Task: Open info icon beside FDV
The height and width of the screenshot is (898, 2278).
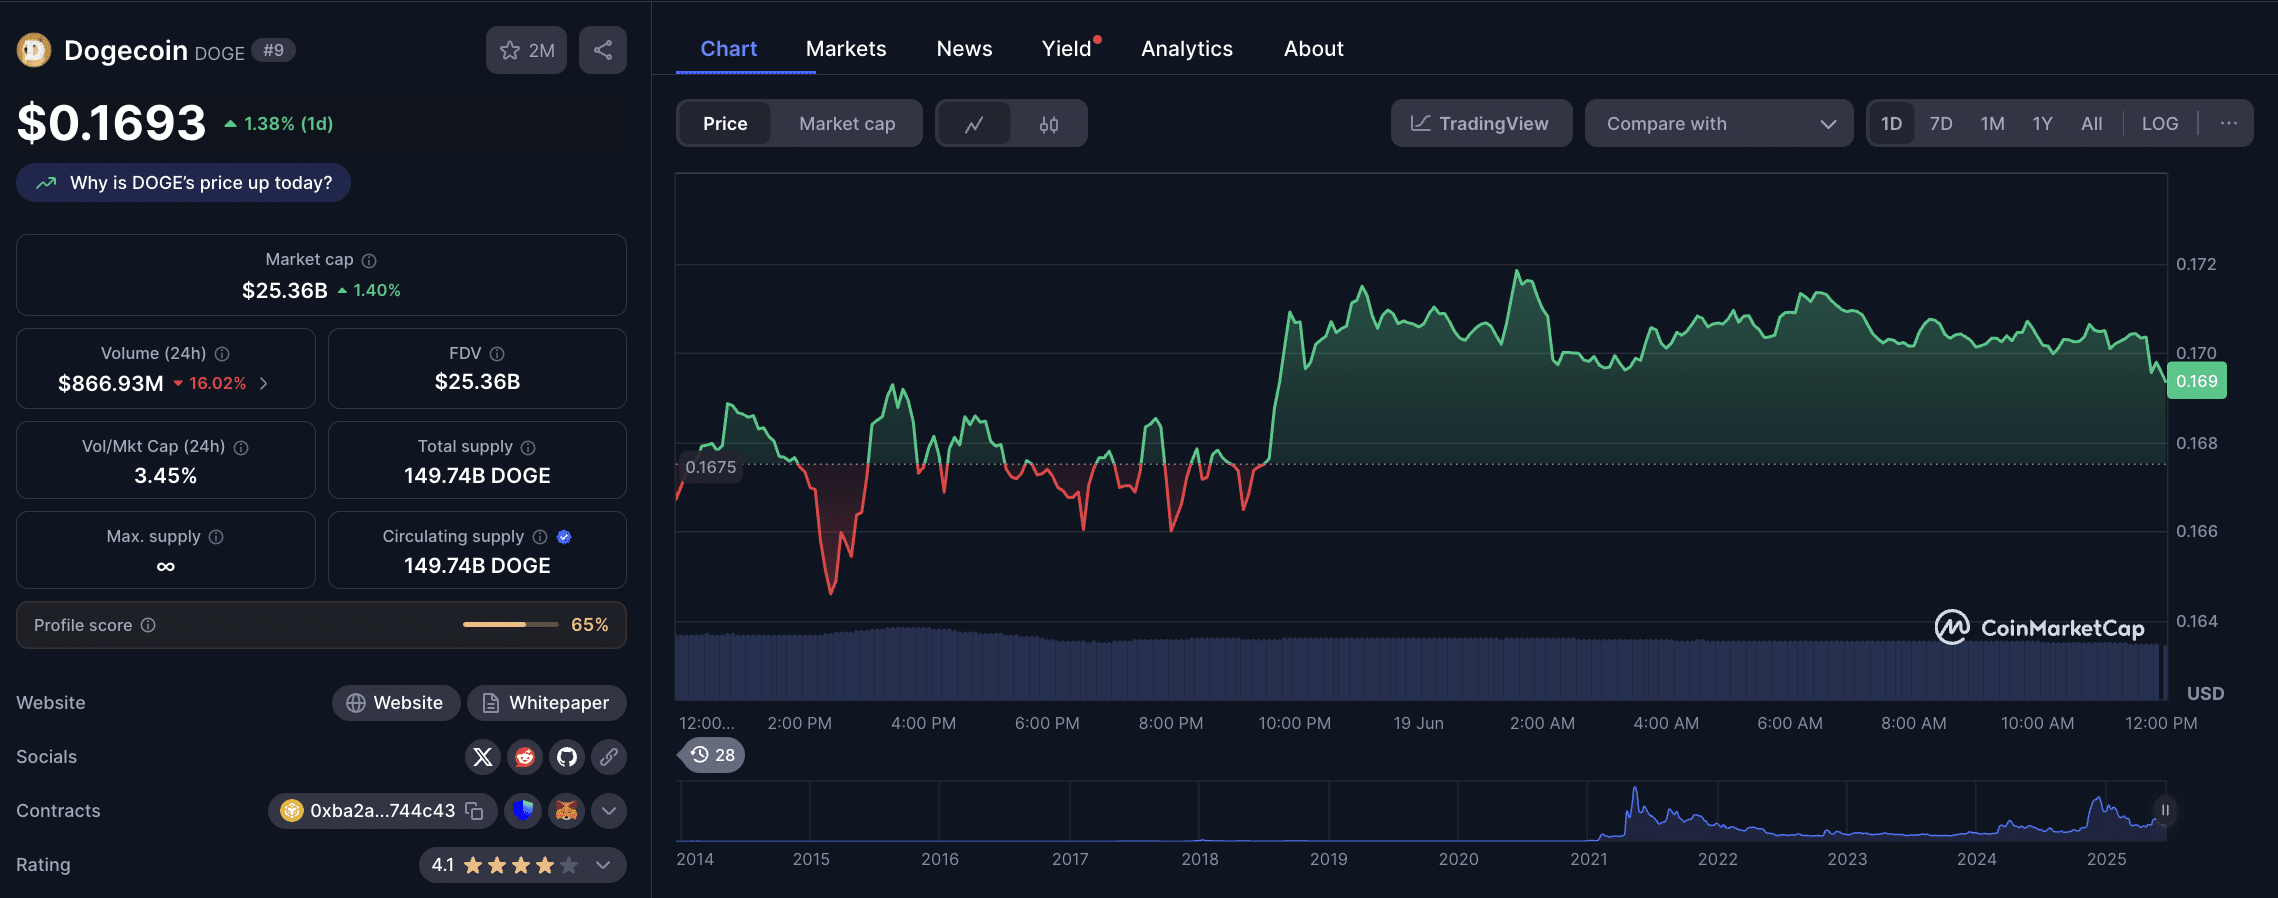Action: pyautogui.click(x=497, y=354)
